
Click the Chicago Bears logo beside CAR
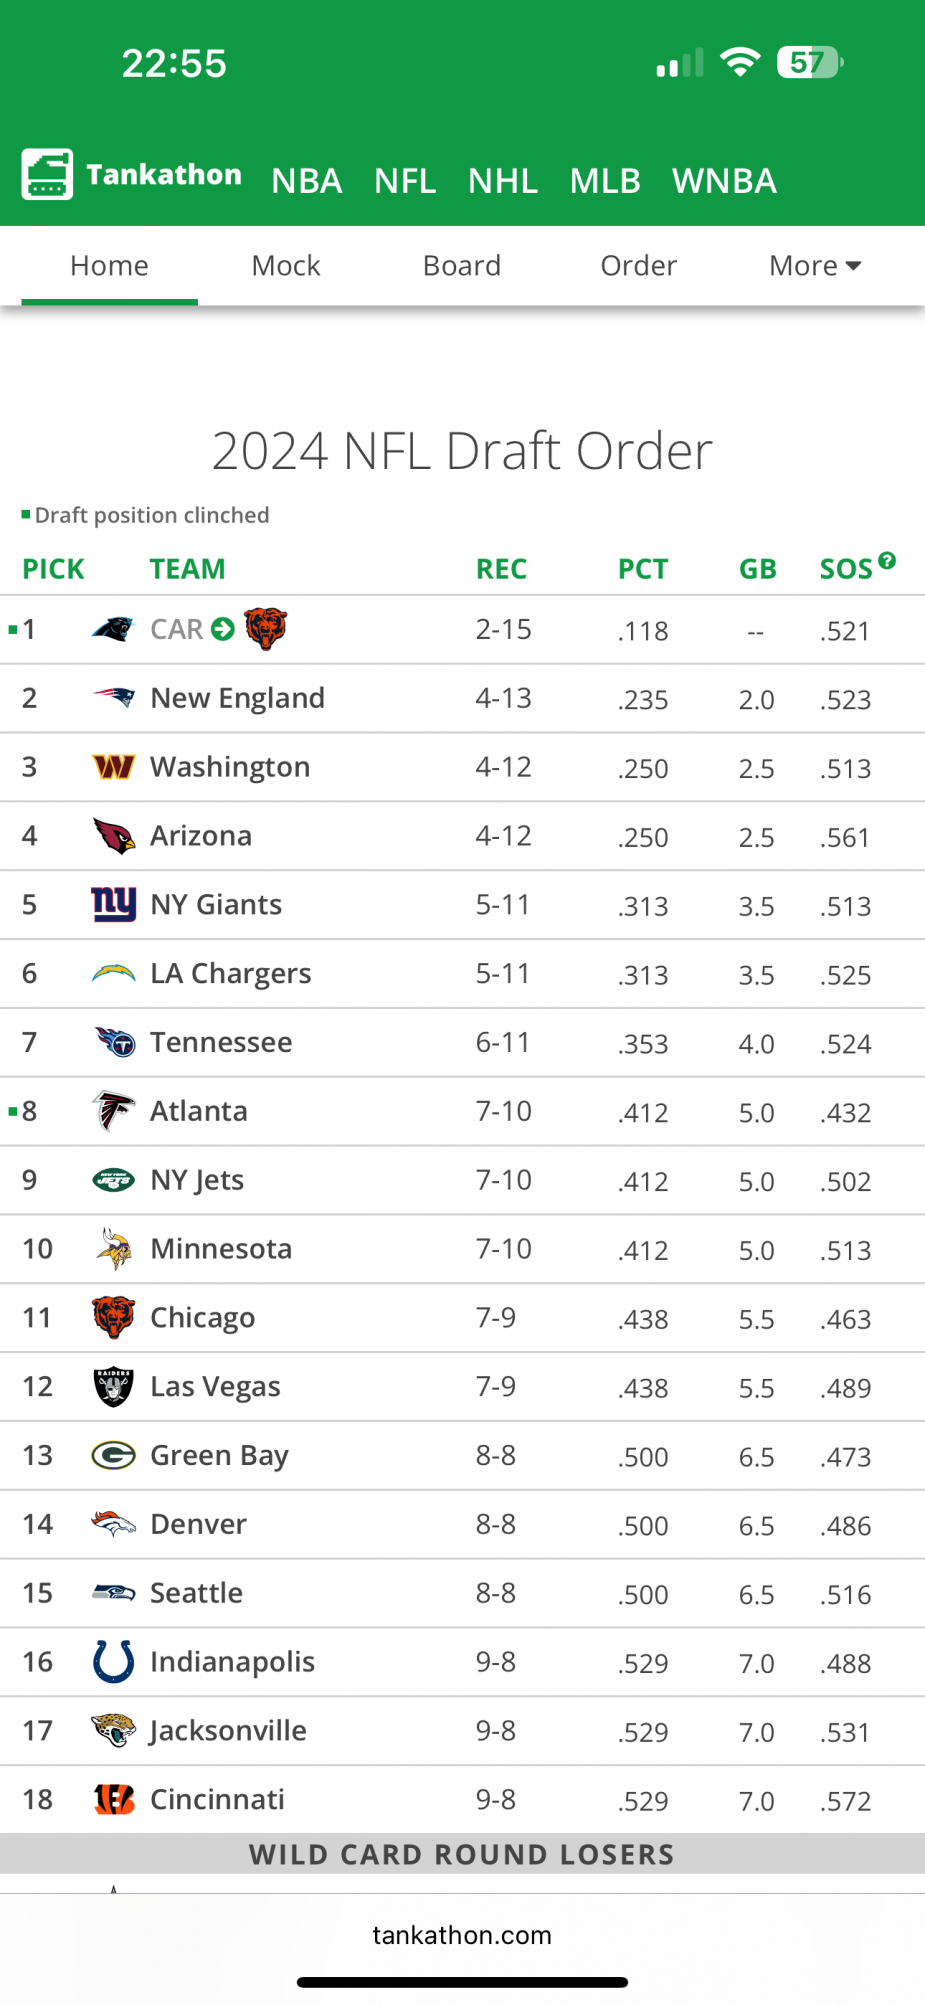[x=265, y=629]
